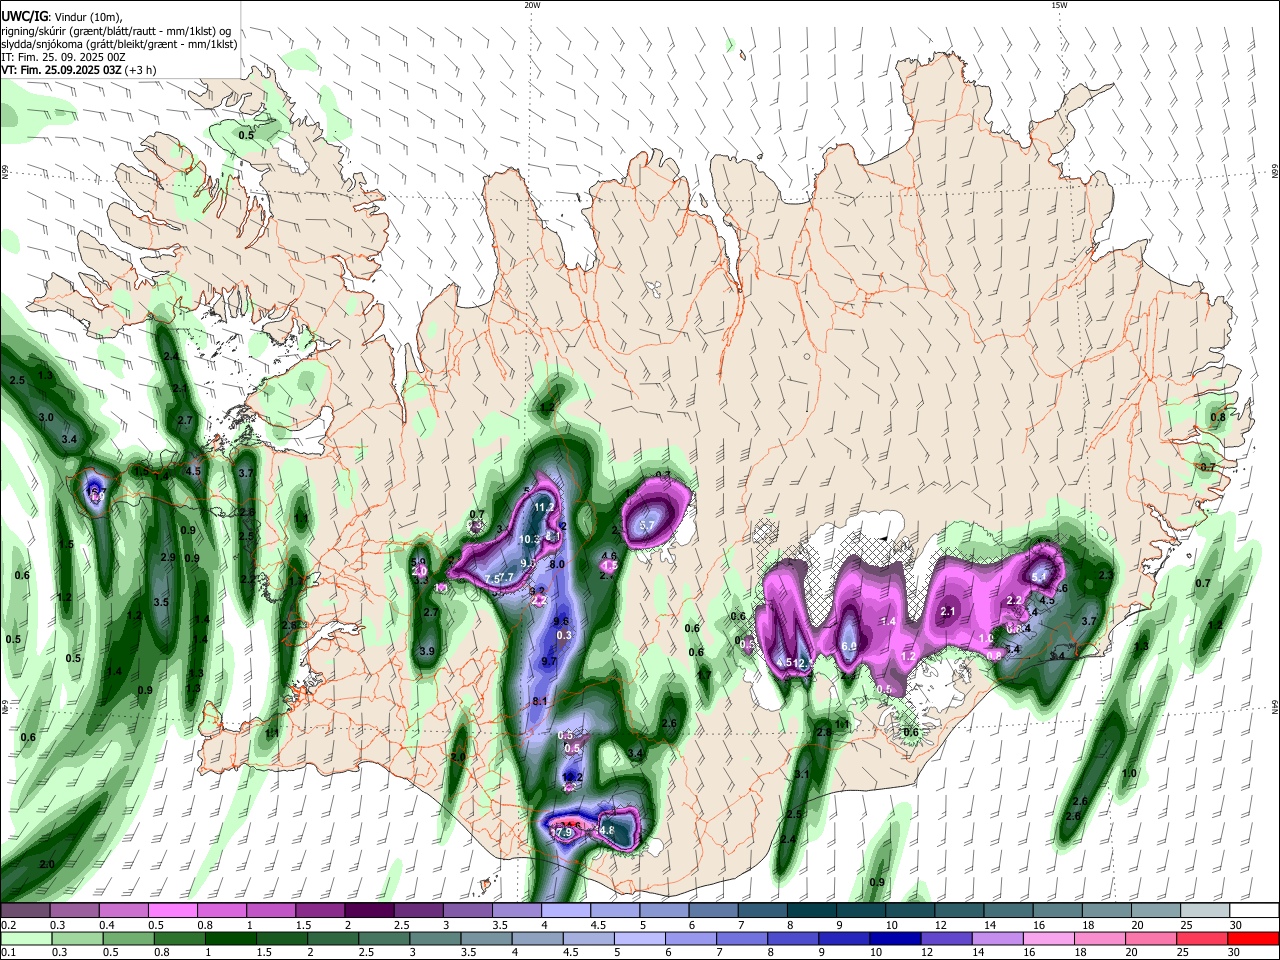Click the white 6.9 snowfall value on map
The image size is (1280, 960).
coord(849,647)
